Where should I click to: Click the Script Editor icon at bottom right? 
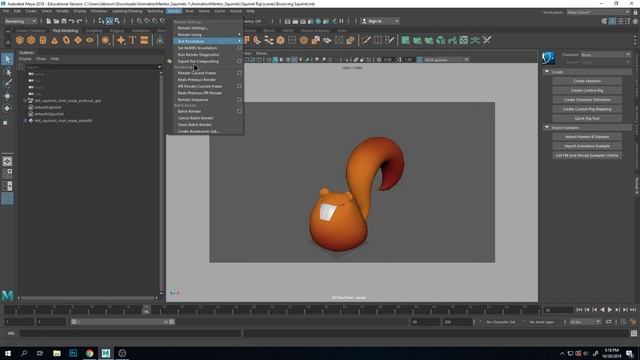(633, 333)
